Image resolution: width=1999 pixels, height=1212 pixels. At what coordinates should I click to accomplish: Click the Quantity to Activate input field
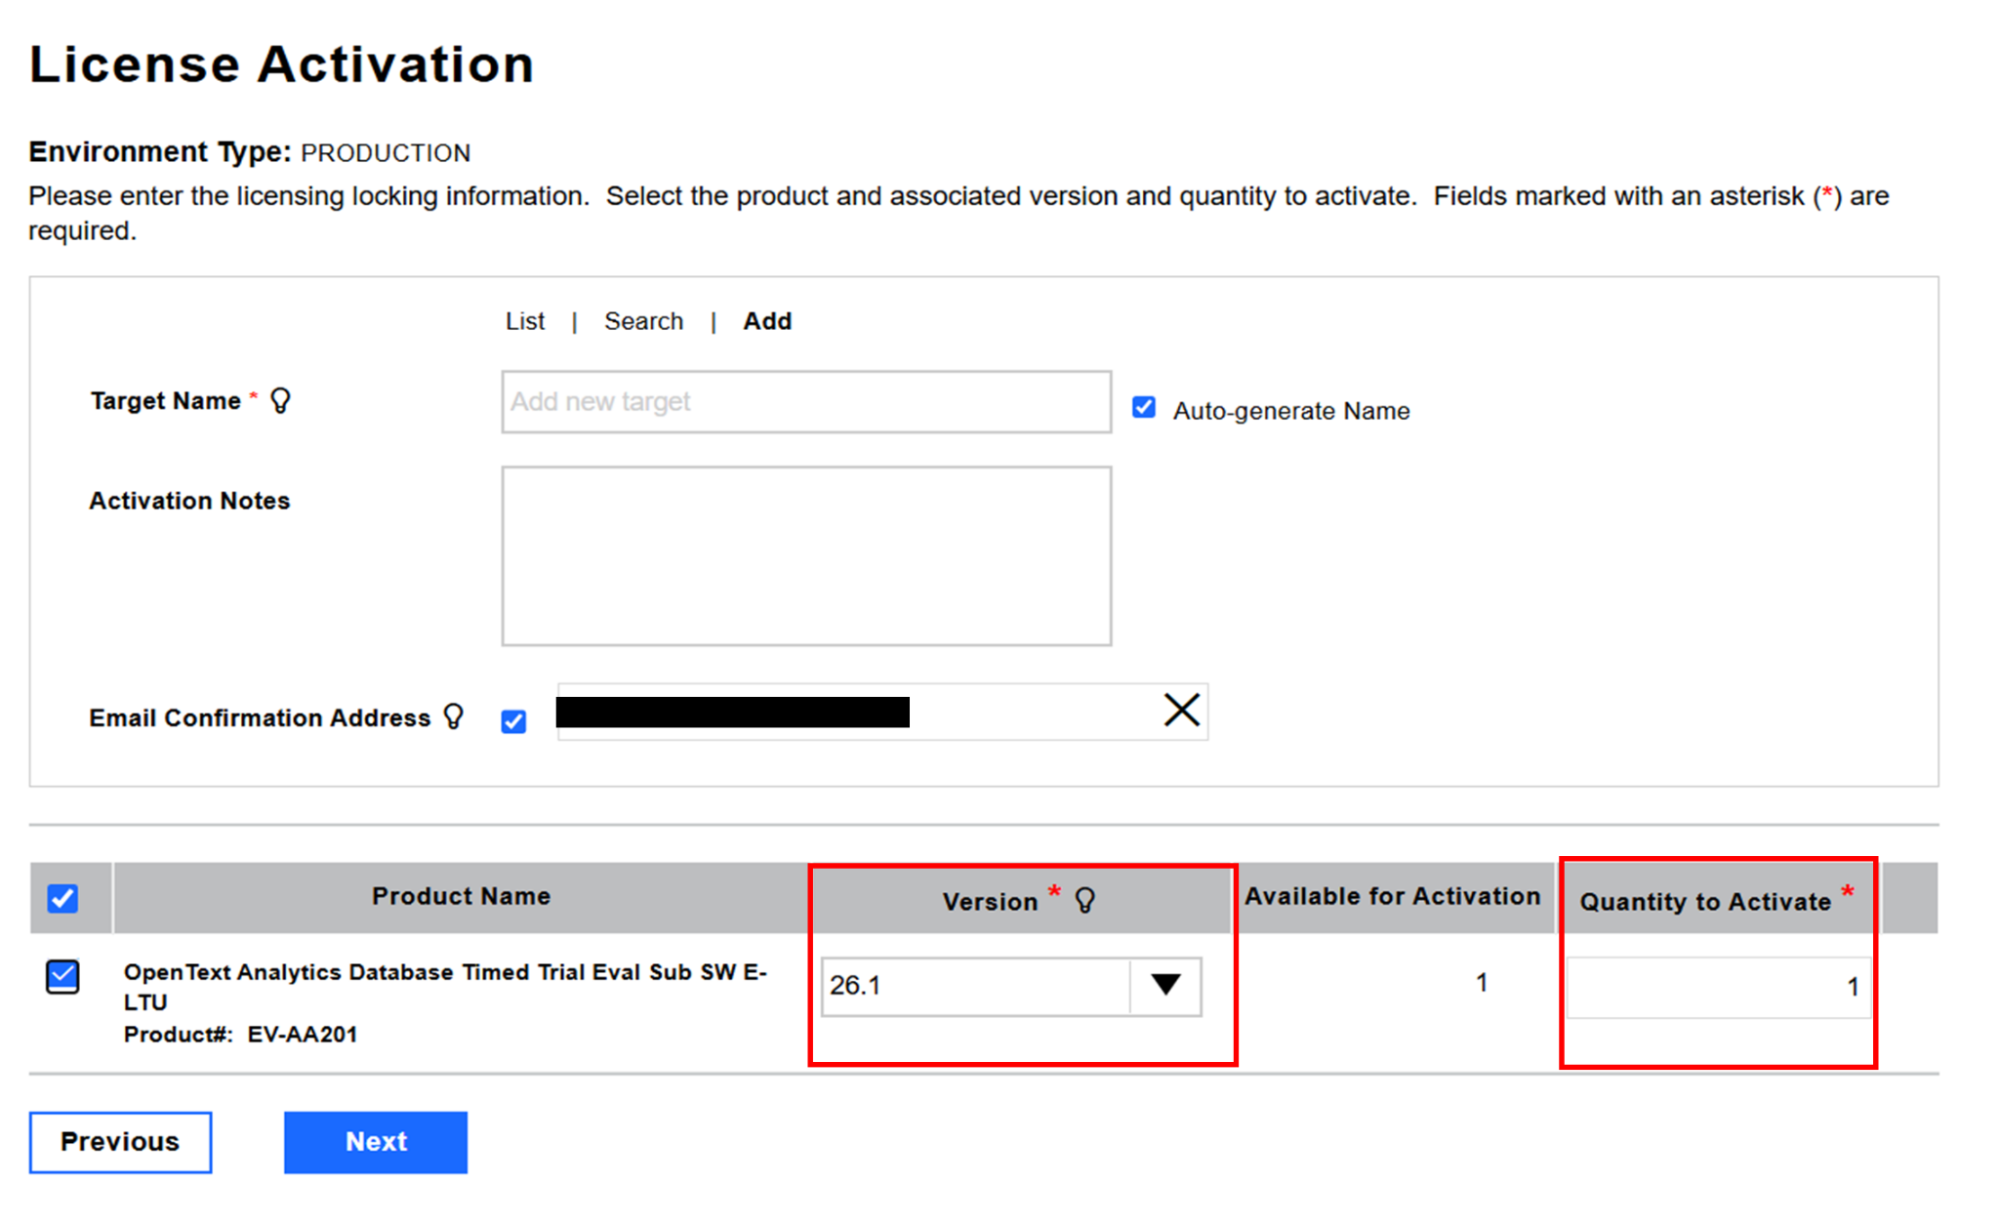coord(1717,987)
